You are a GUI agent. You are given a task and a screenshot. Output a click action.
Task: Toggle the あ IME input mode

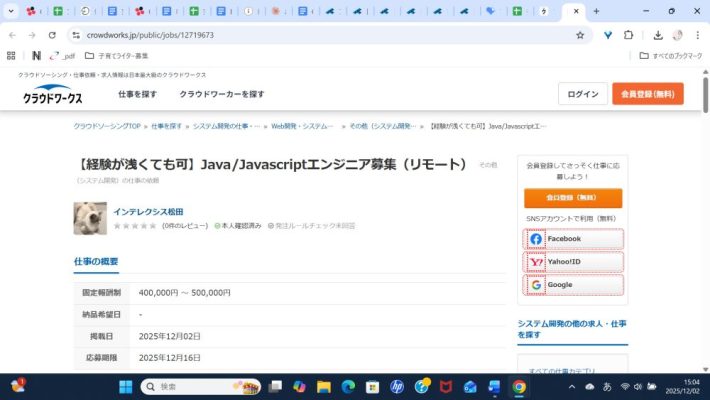(607, 386)
